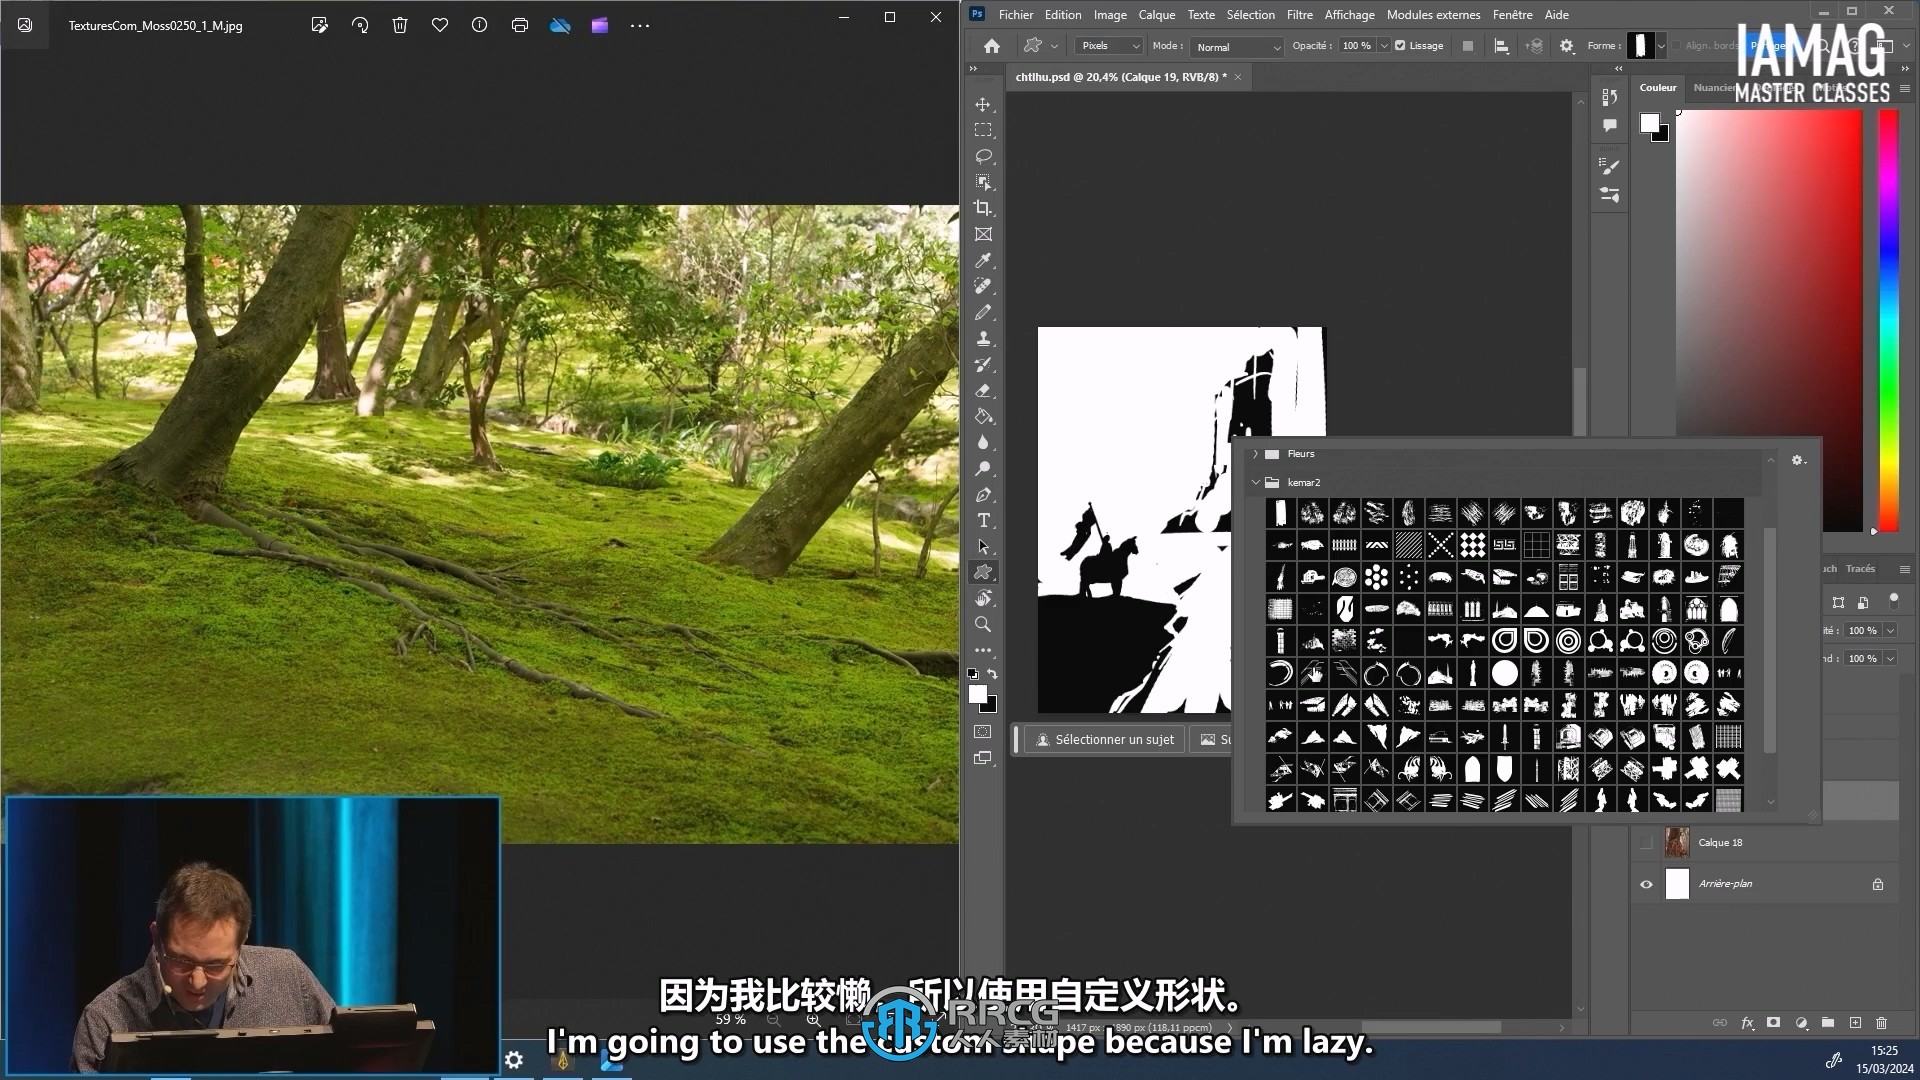Open the Calque menu
The height and width of the screenshot is (1080, 1920).
(x=1156, y=15)
